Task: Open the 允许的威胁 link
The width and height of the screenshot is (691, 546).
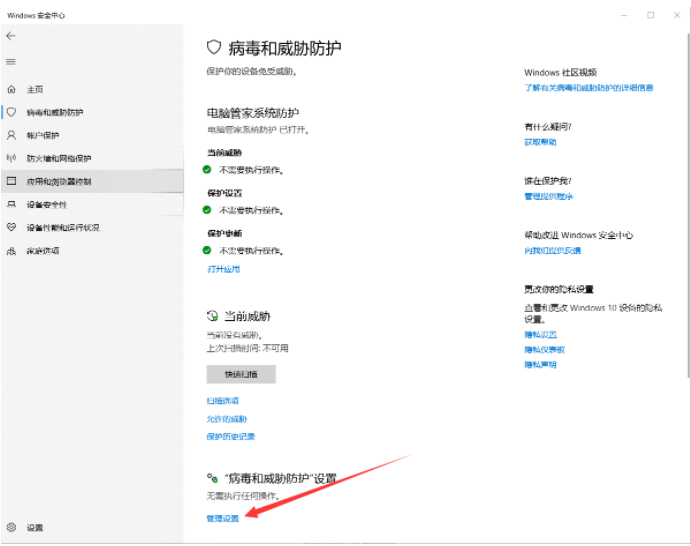Action: 227,419
